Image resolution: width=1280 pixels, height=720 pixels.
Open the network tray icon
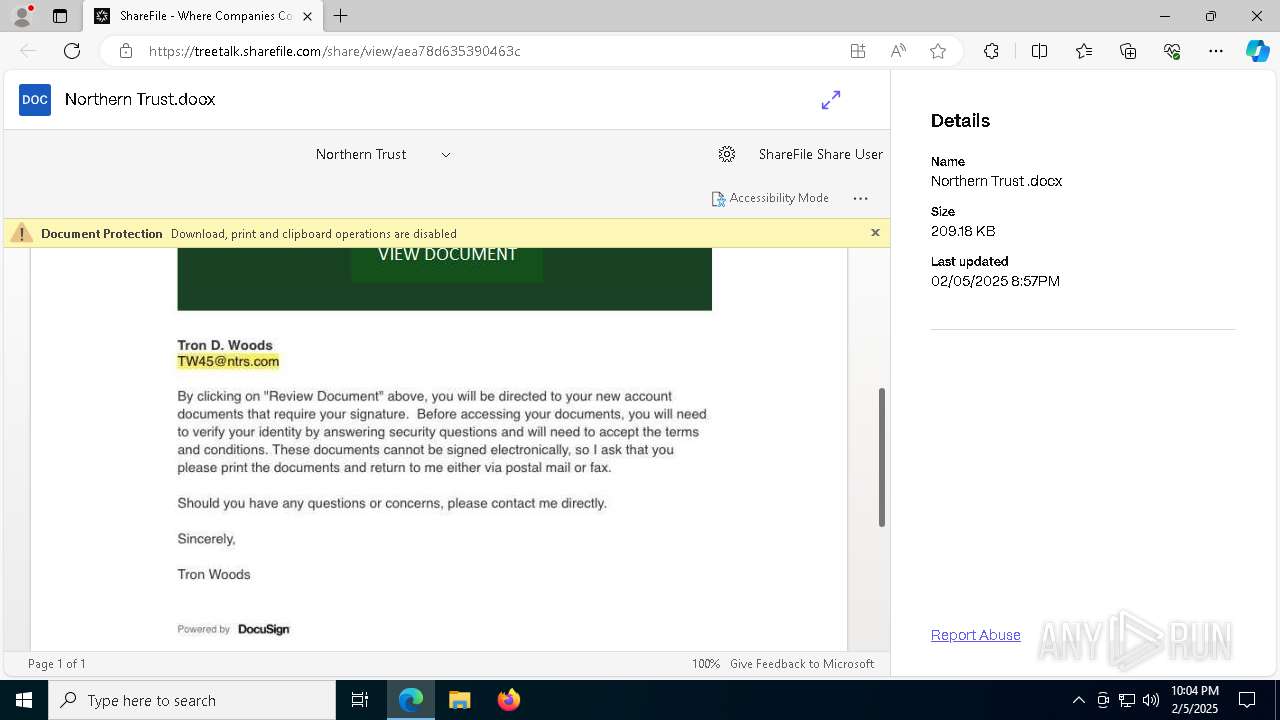[x=1127, y=700]
